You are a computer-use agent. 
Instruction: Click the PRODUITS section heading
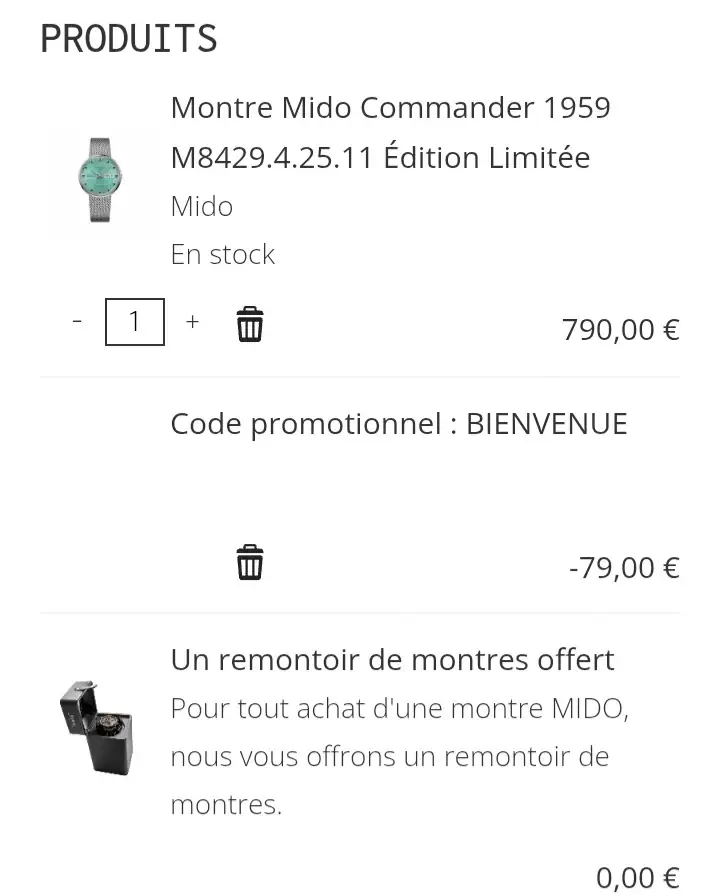coord(128,39)
